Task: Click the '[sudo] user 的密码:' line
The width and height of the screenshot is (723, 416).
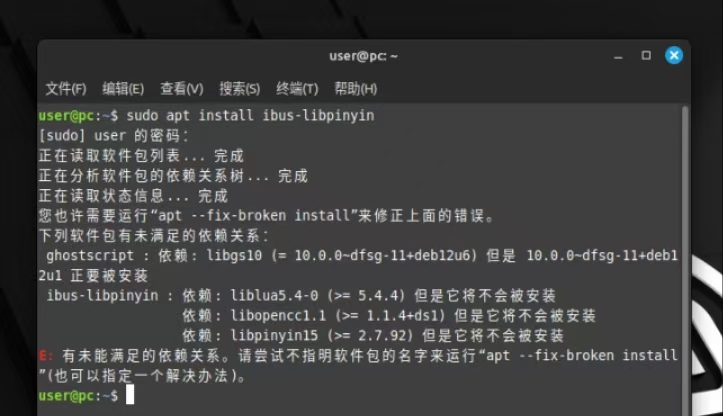Action: click(x=114, y=136)
